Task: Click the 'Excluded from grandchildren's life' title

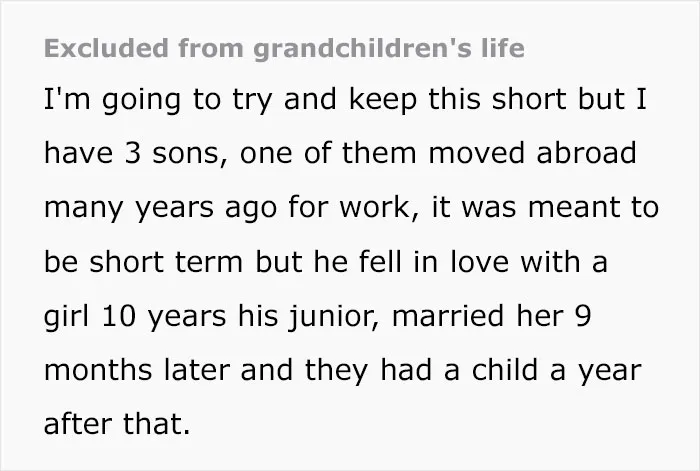Action: (x=284, y=49)
